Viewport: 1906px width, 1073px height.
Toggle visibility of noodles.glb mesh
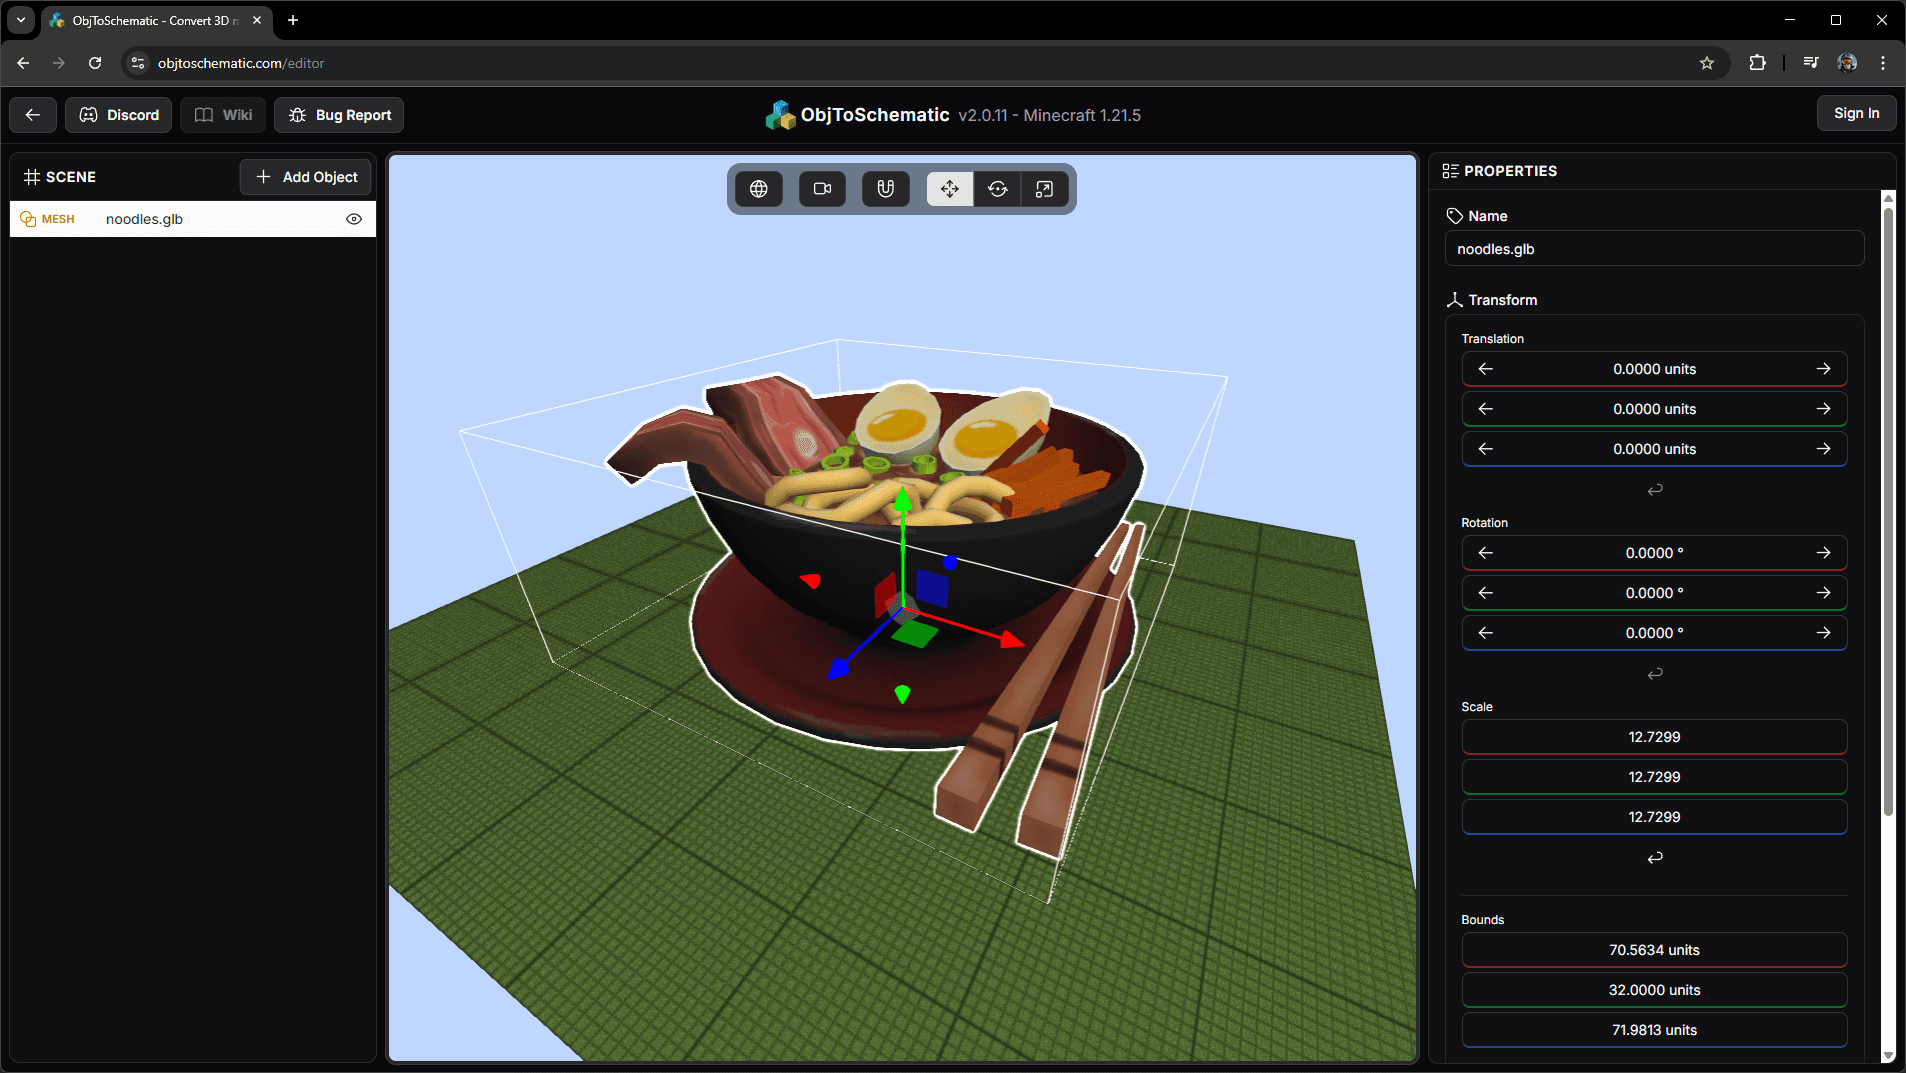click(354, 219)
